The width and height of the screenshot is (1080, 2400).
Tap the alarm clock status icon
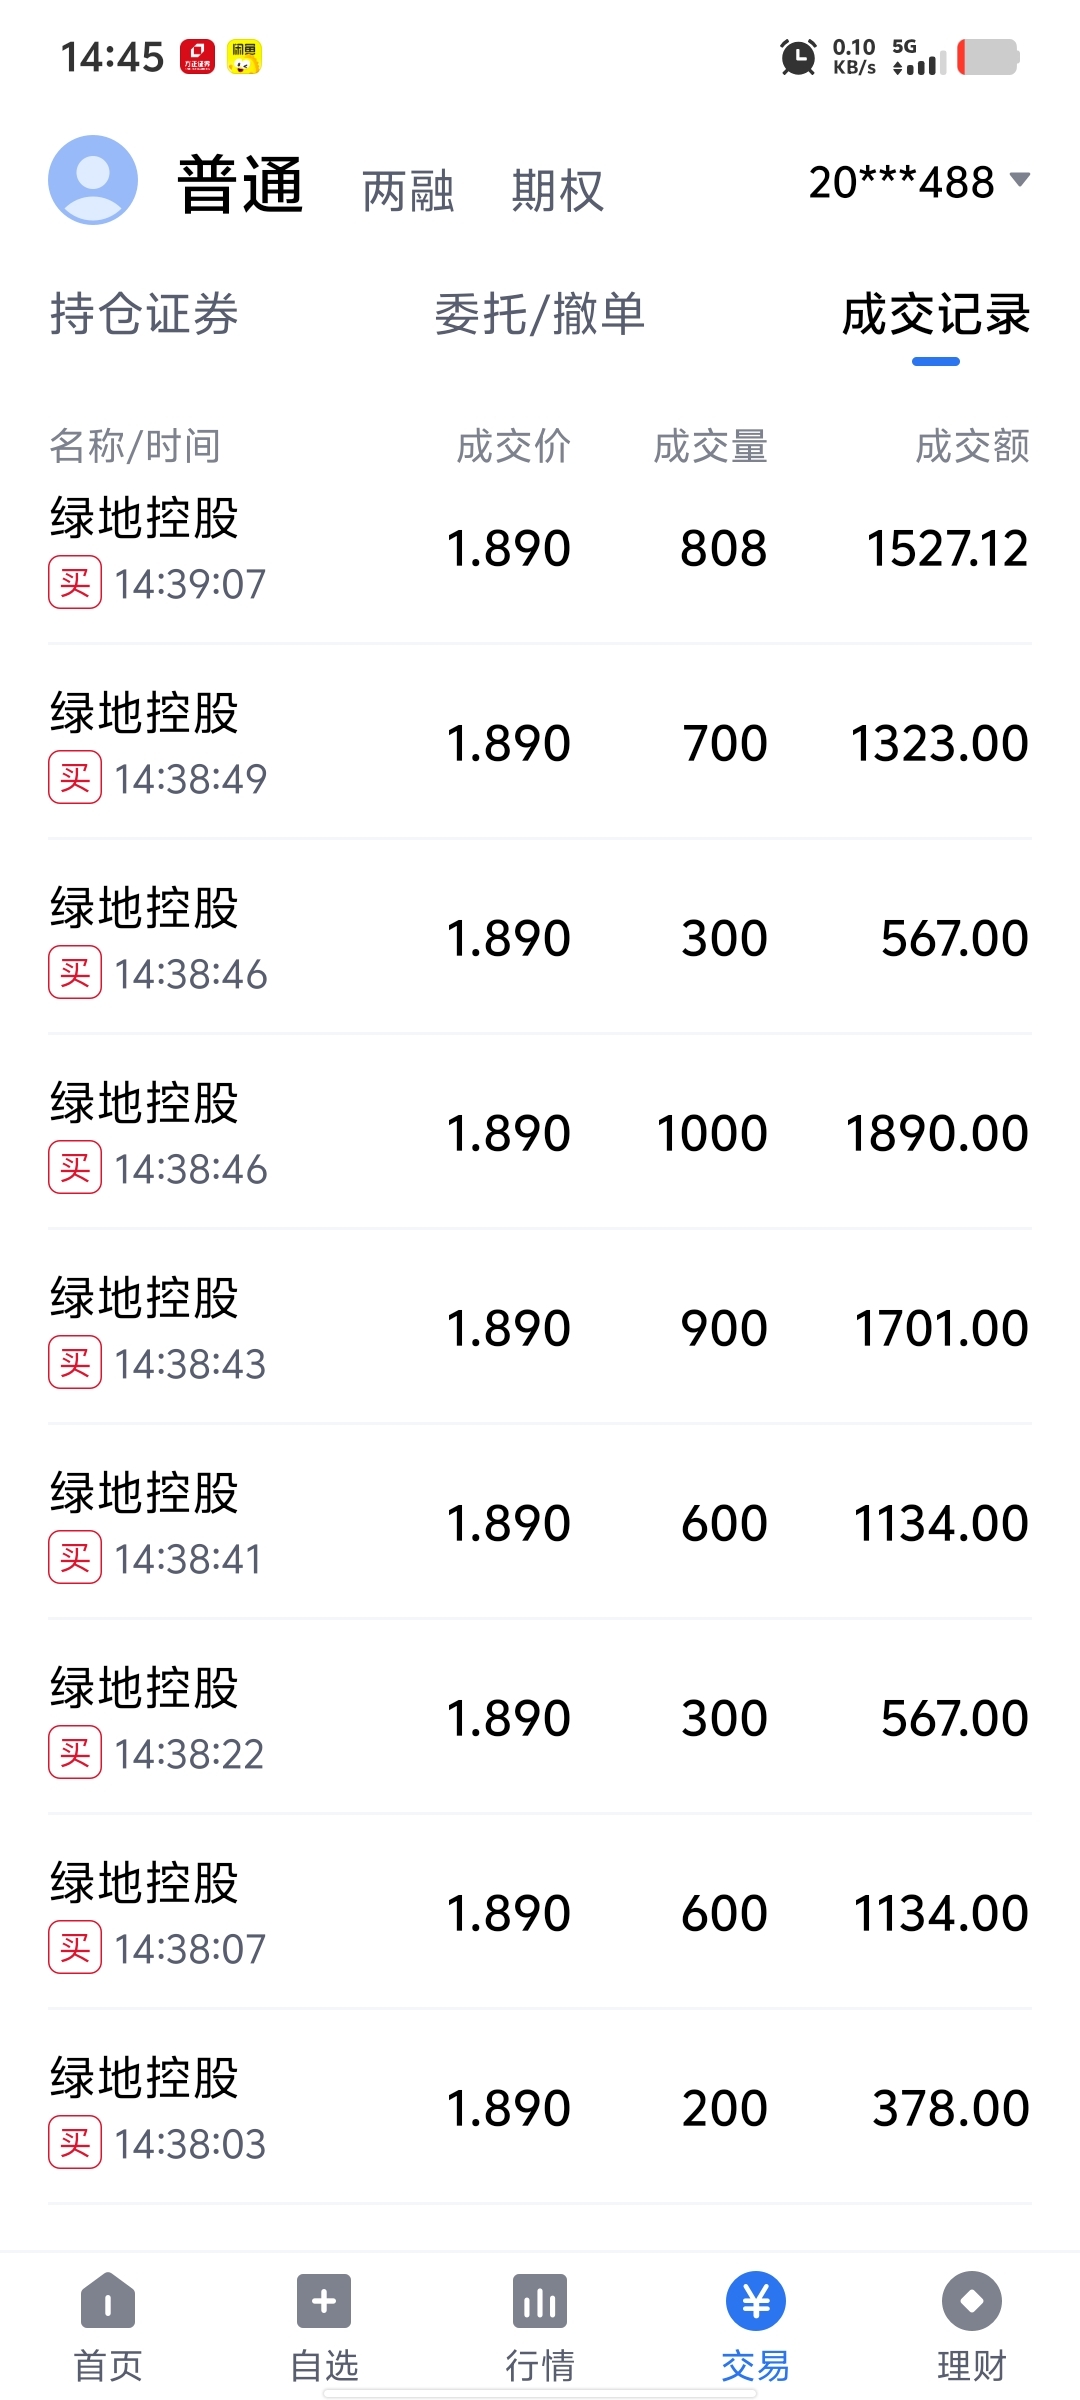pyautogui.click(x=798, y=57)
